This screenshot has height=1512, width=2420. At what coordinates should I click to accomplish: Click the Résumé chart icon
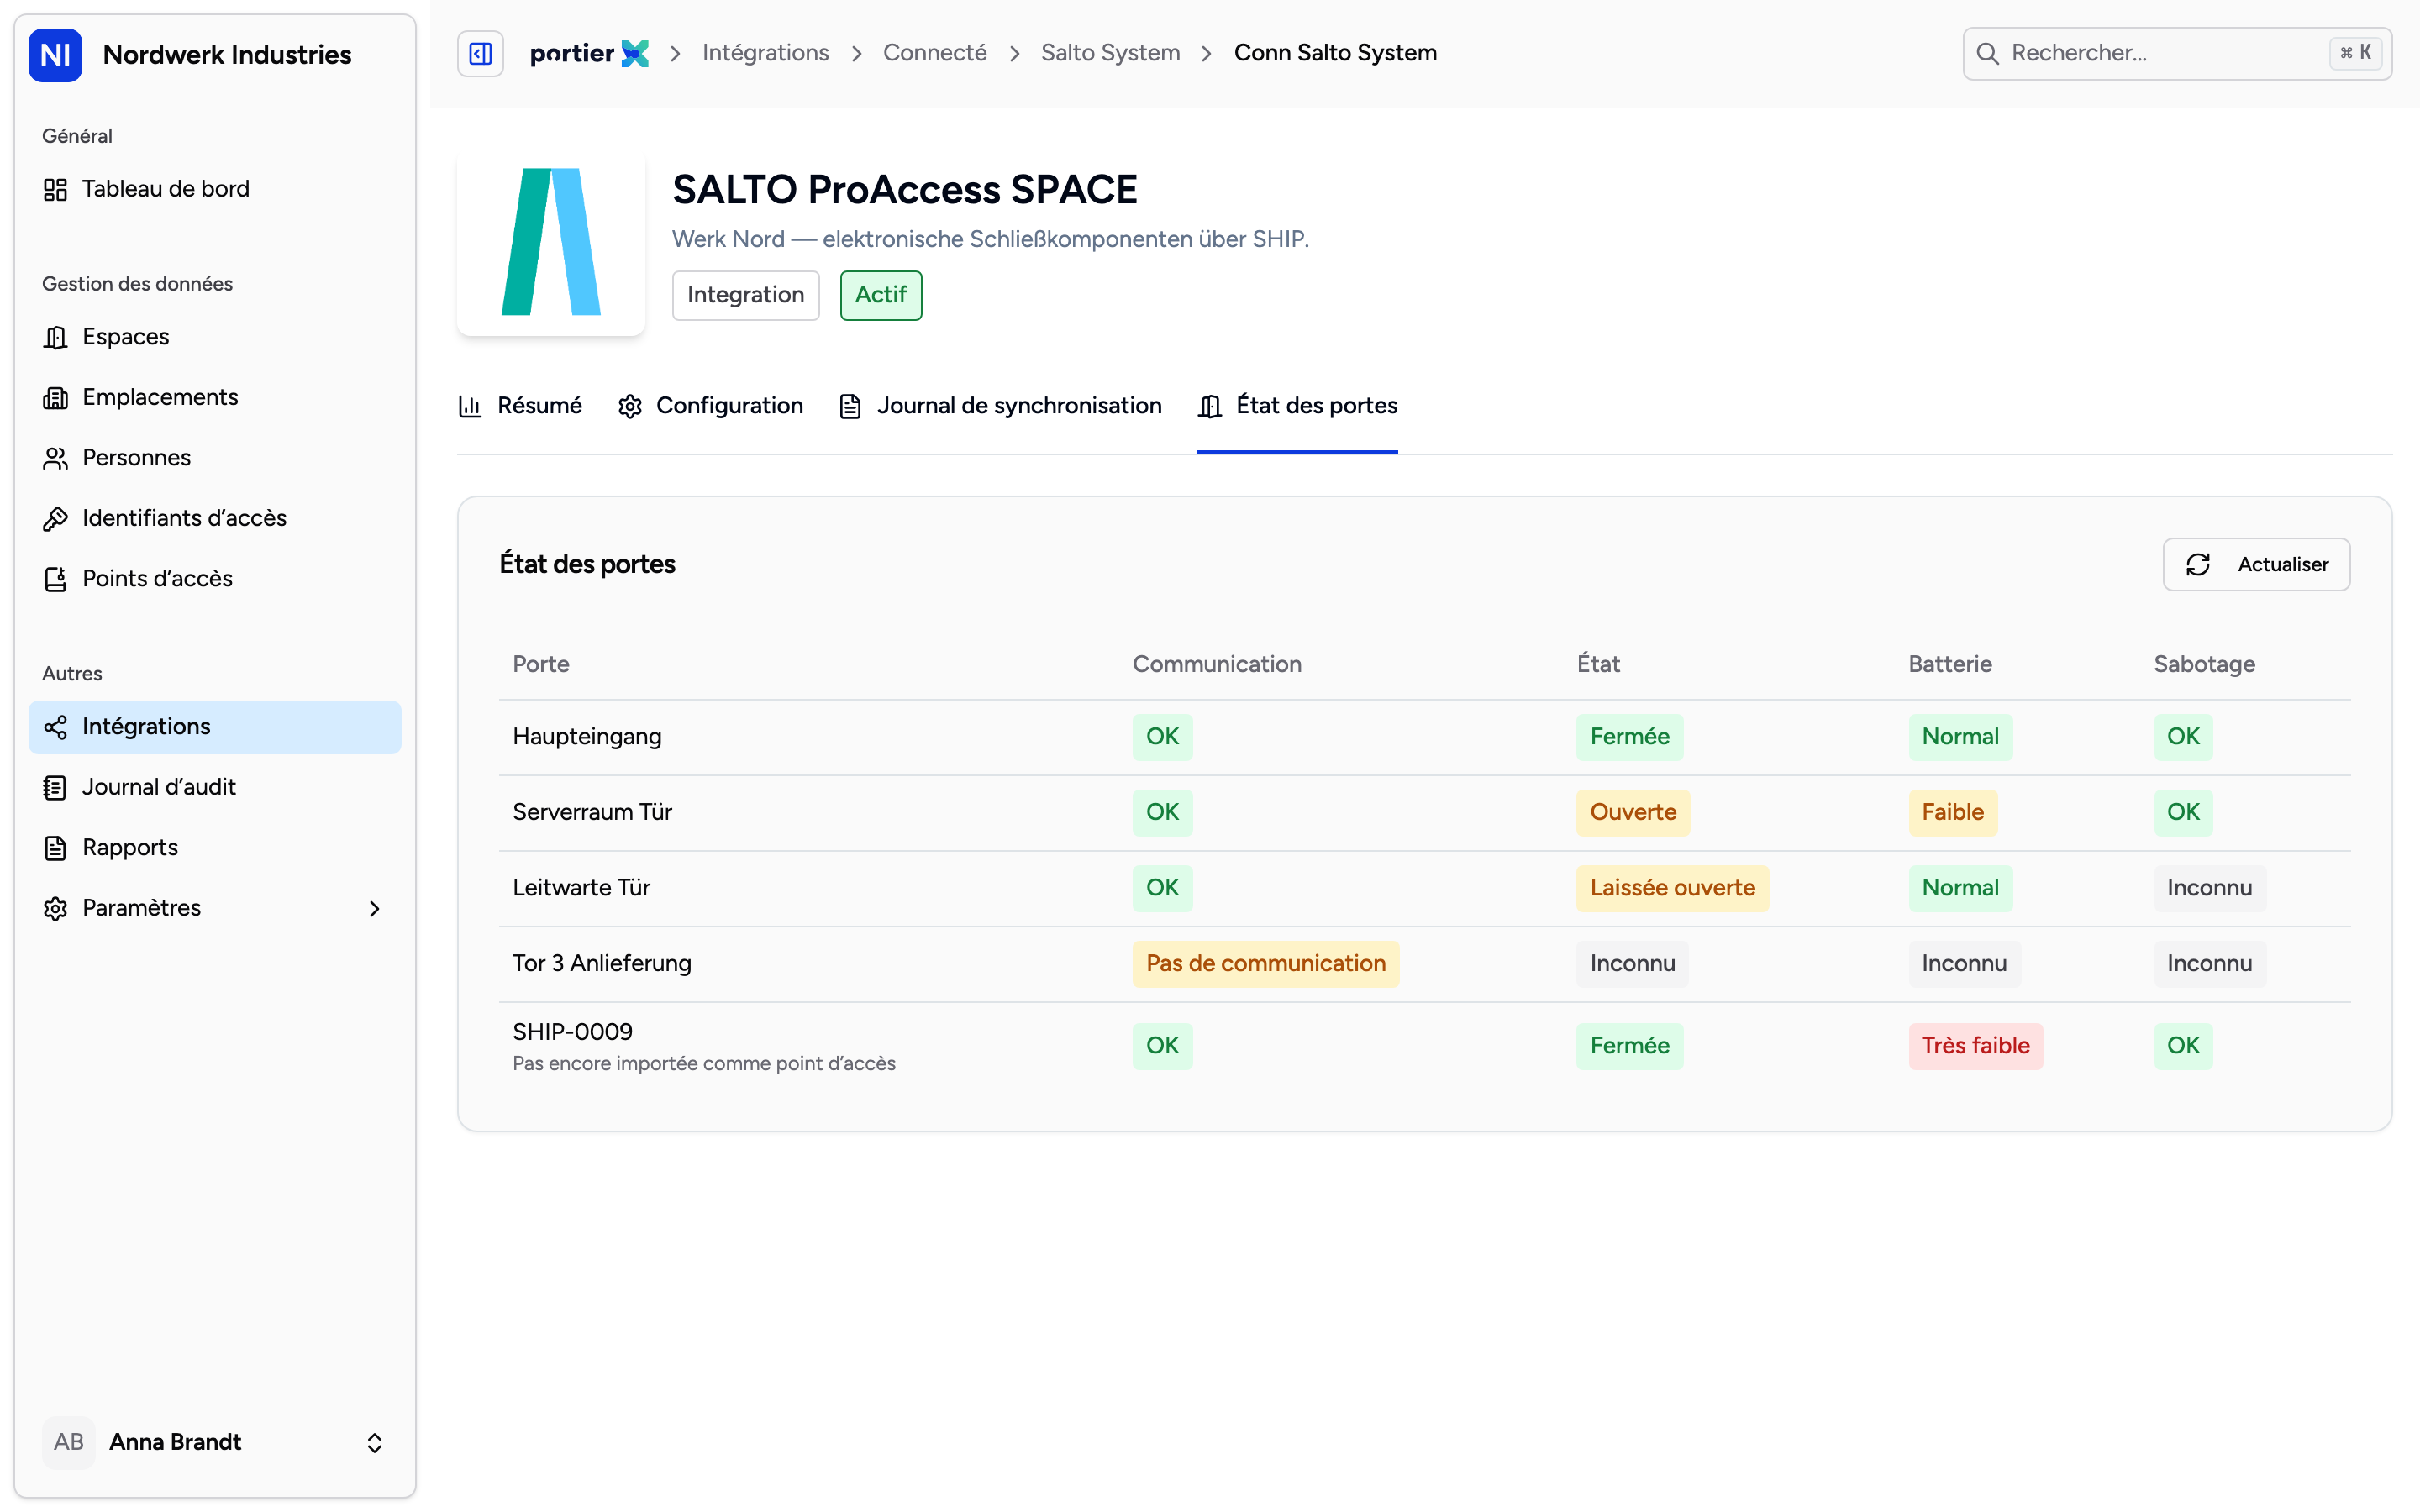click(470, 406)
